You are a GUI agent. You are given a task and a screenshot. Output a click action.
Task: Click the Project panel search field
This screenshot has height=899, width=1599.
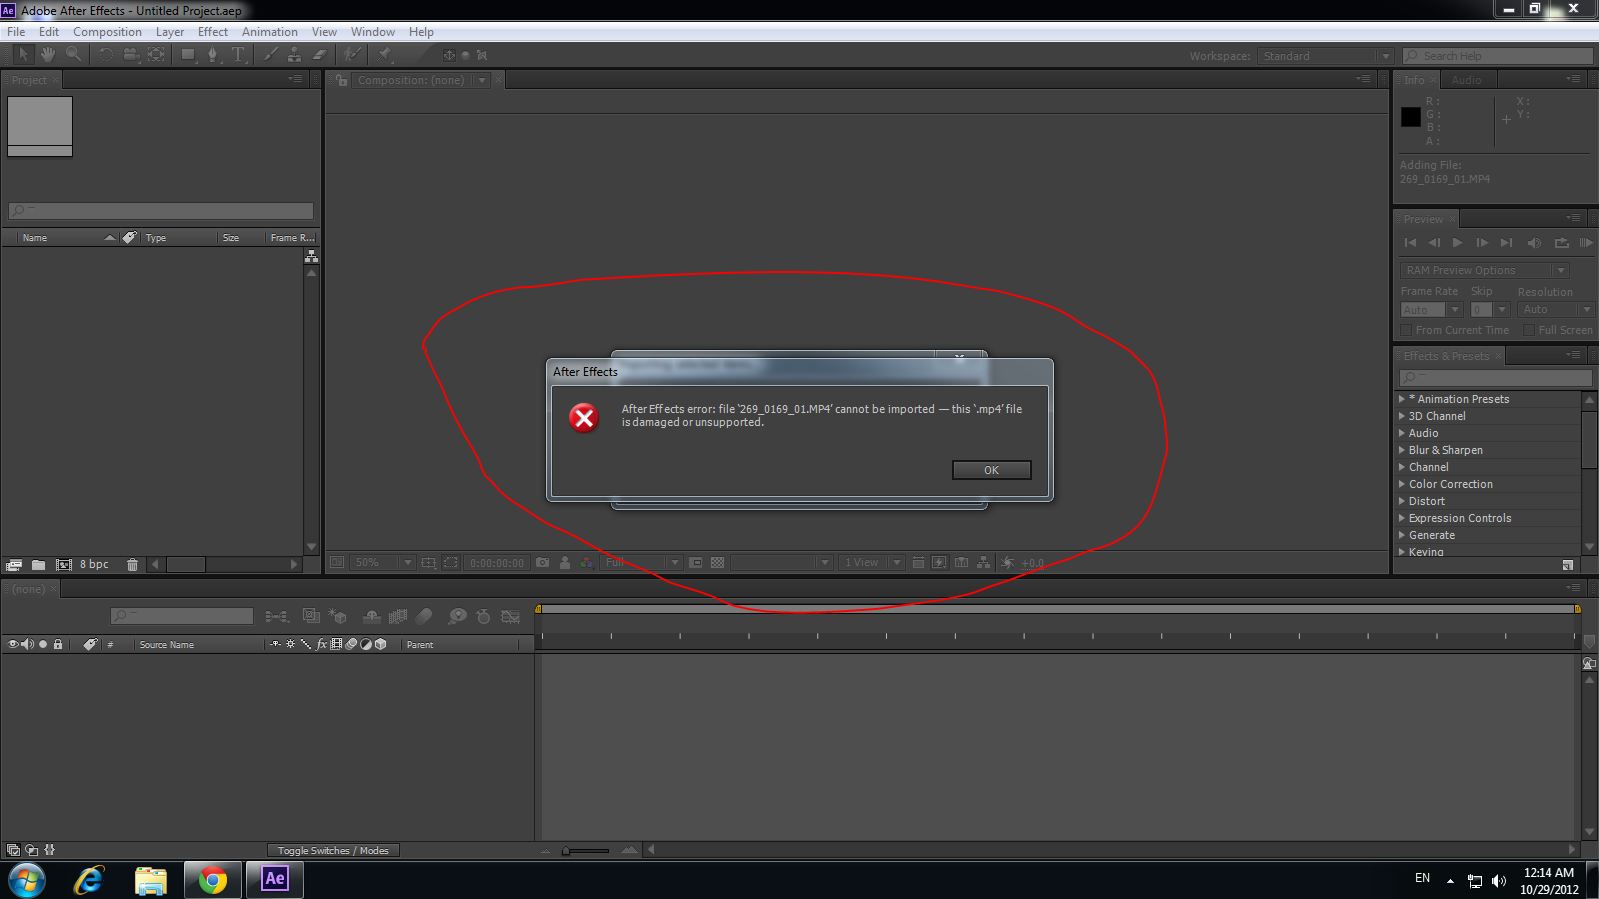(161, 210)
